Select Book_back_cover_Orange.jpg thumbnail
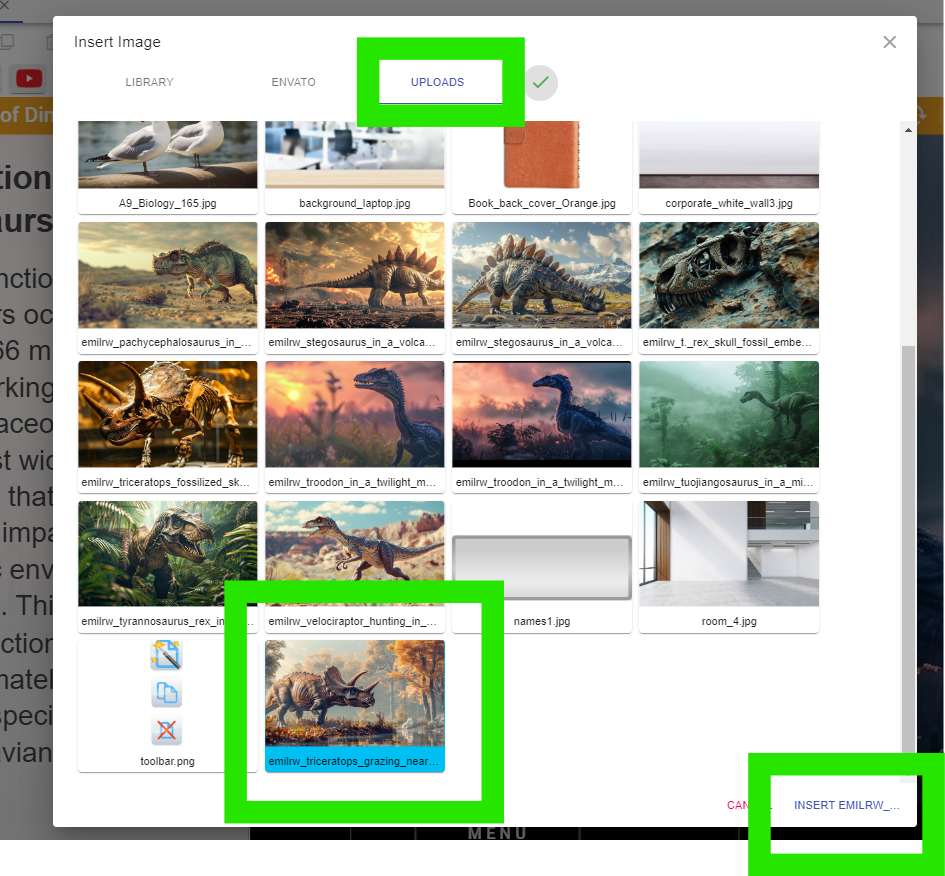This screenshot has width=945, height=876. coord(542,167)
